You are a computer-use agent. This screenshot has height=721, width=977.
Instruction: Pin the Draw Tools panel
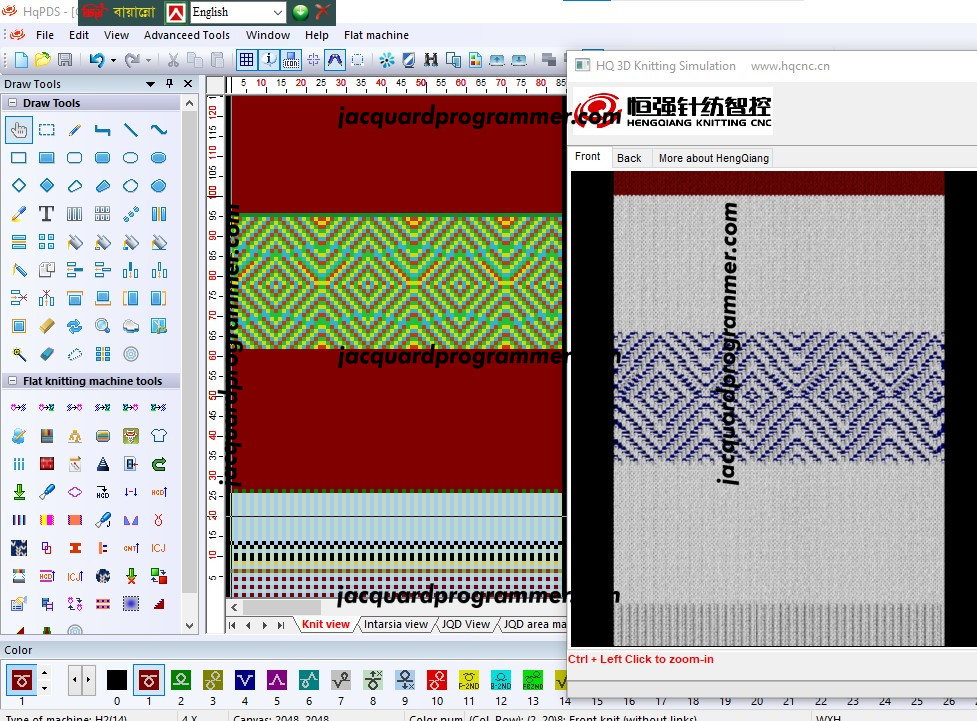coord(169,83)
